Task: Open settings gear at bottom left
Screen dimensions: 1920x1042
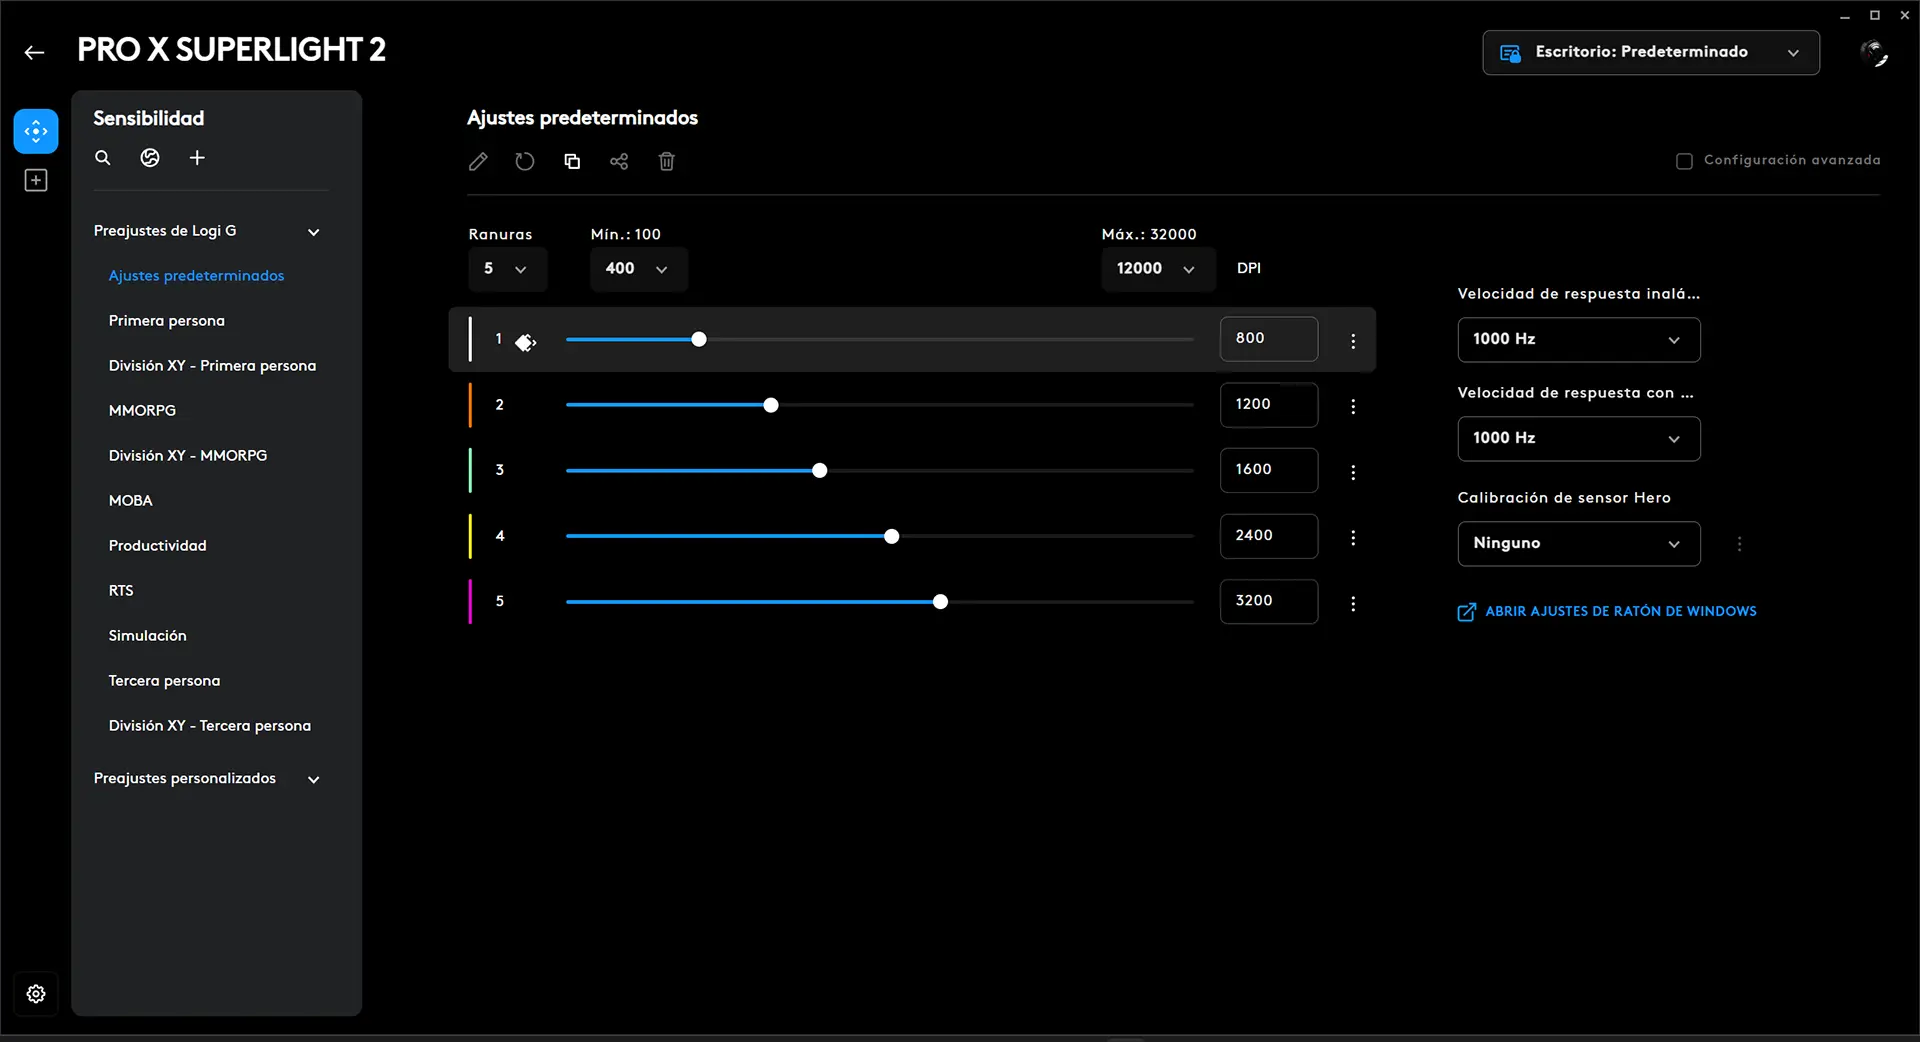Action: [36, 994]
